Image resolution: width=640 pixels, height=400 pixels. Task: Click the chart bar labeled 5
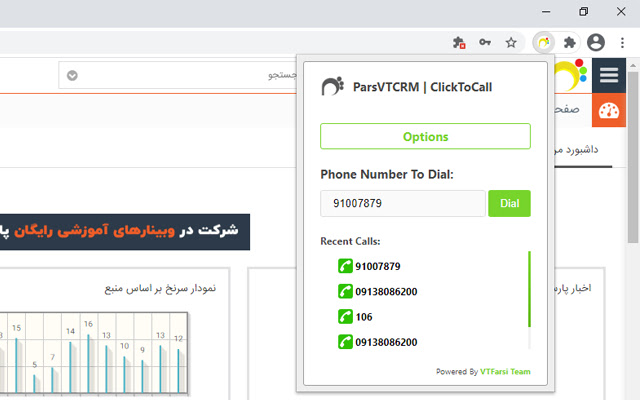click(x=34, y=384)
